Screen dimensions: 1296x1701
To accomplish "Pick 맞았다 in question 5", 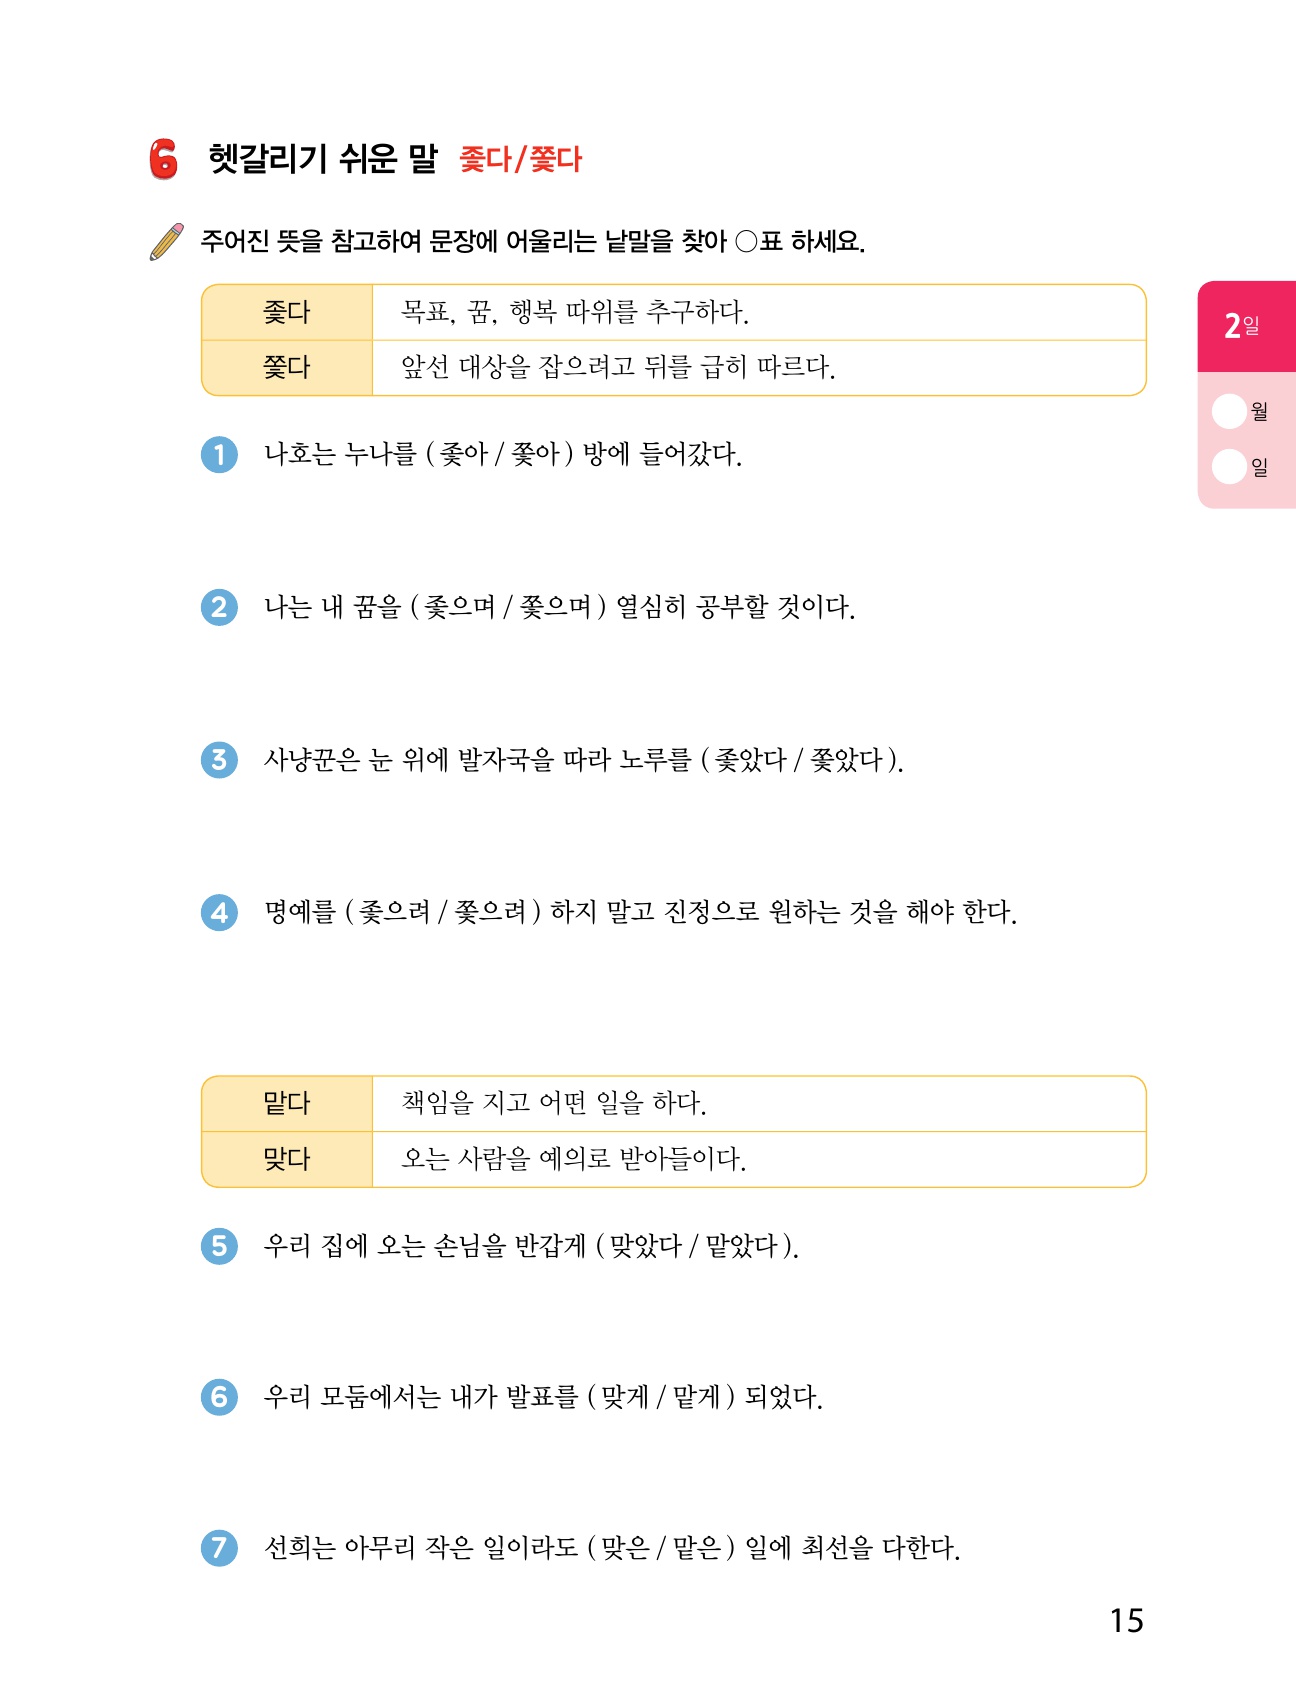I will tap(645, 1246).
